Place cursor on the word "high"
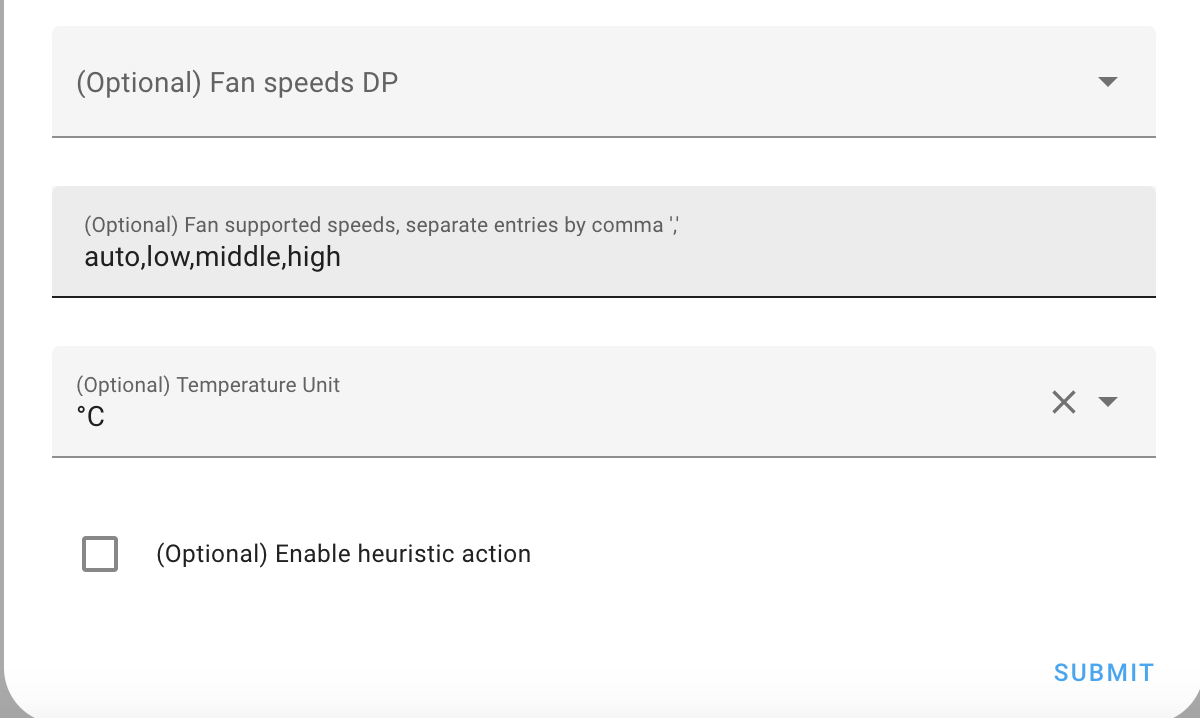Image resolution: width=1200 pixels, height=718 pixels. click(x=314, y=257)
